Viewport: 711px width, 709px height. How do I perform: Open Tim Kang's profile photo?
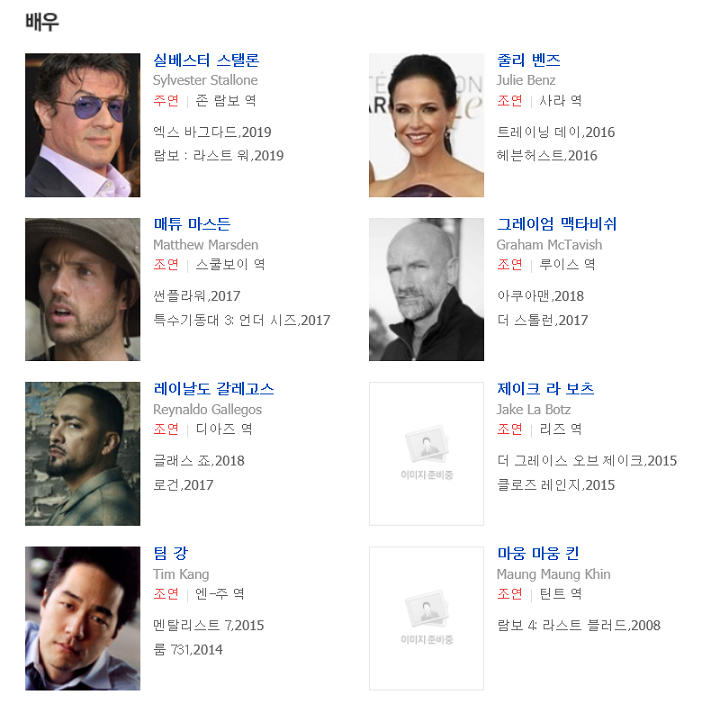tap(83, 618)
